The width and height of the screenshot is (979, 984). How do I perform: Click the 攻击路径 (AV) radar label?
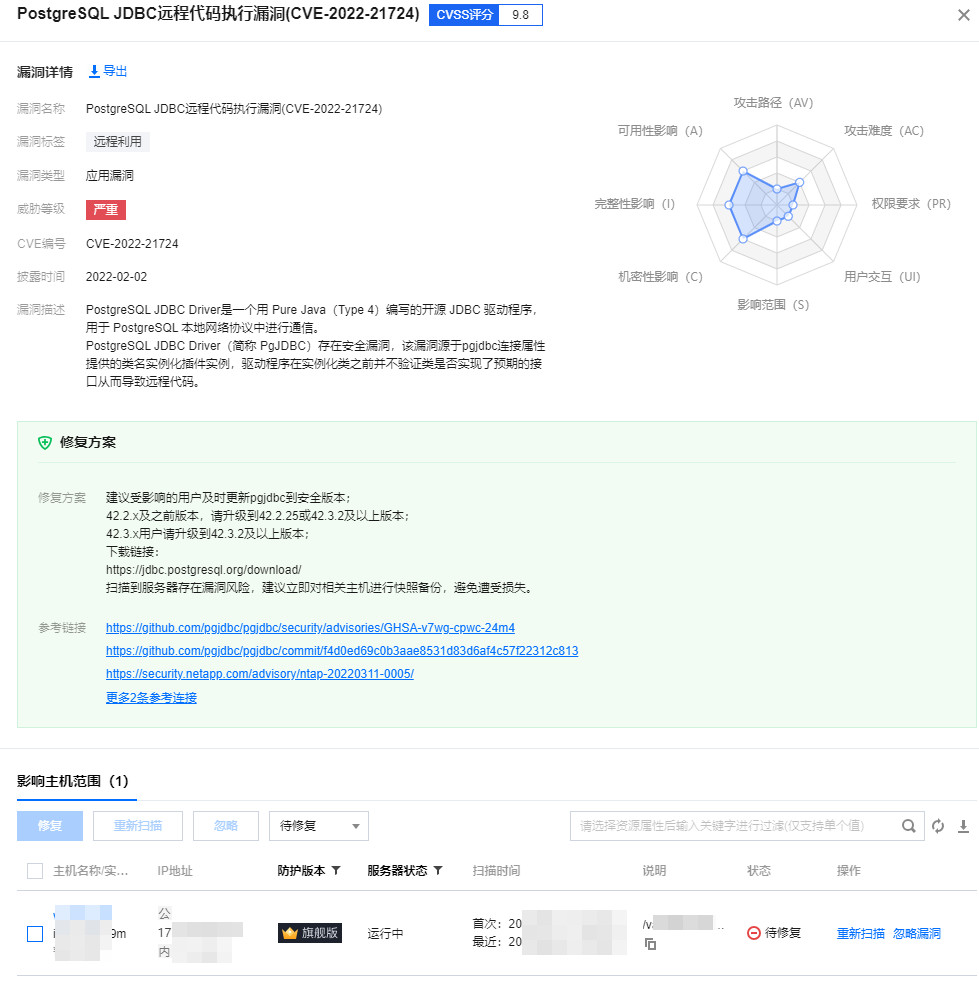[x=773, y=103]
